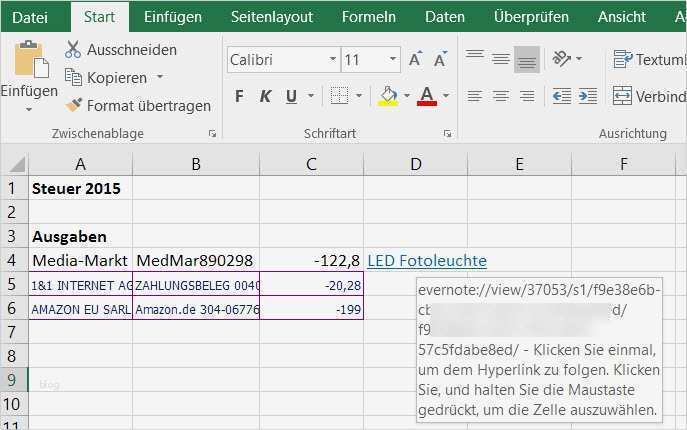Expand the Calibri font list dropdown arrow

333,59
